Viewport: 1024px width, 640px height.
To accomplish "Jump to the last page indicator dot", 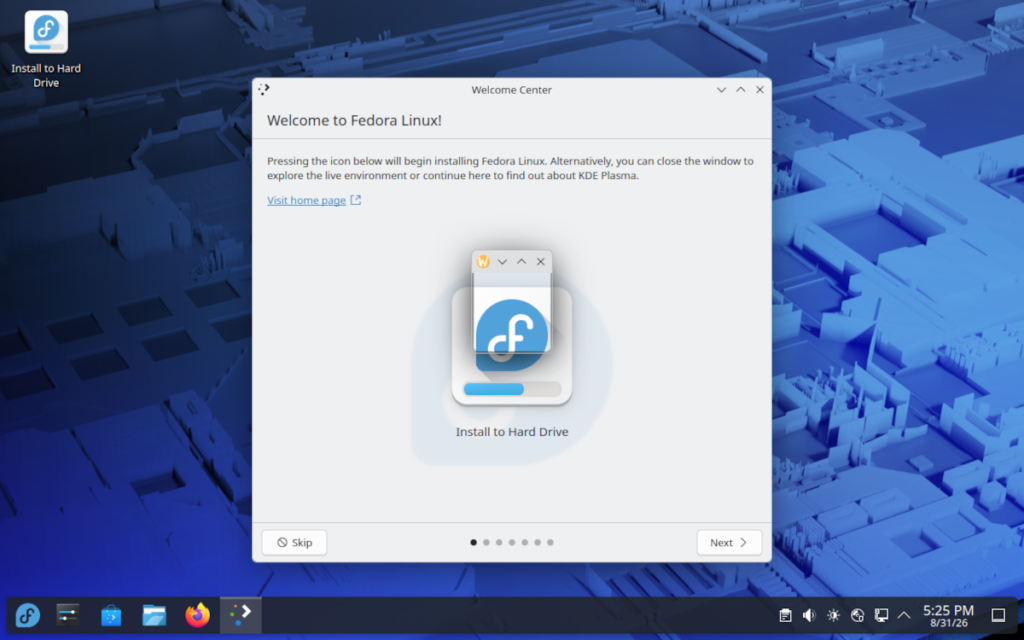I will point(551,542).
